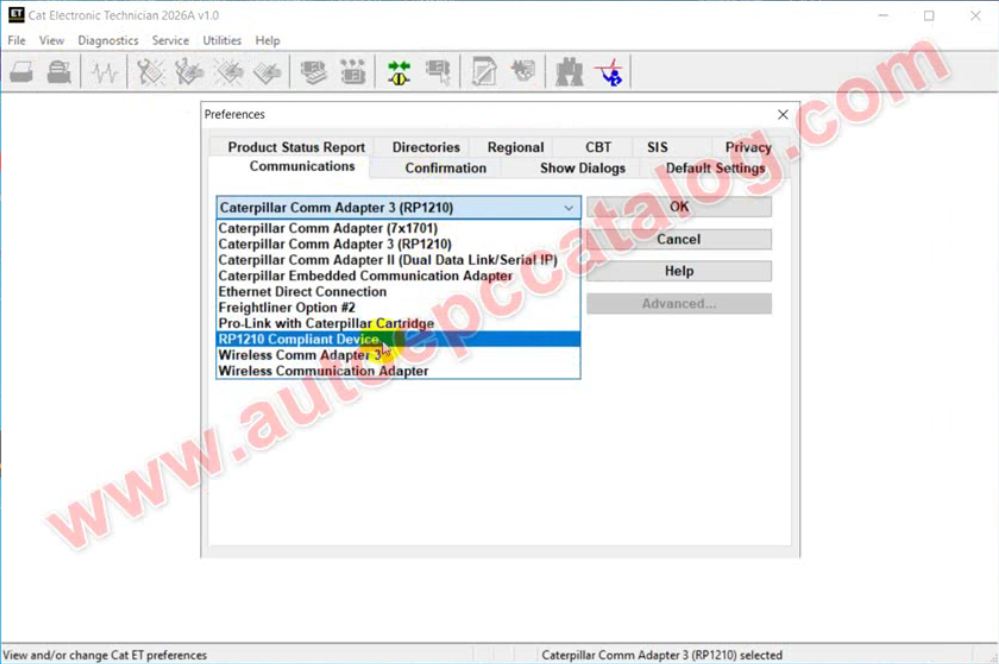Click the Cat ET app icon in title bar
999x664 pixels.
[15, 15]
